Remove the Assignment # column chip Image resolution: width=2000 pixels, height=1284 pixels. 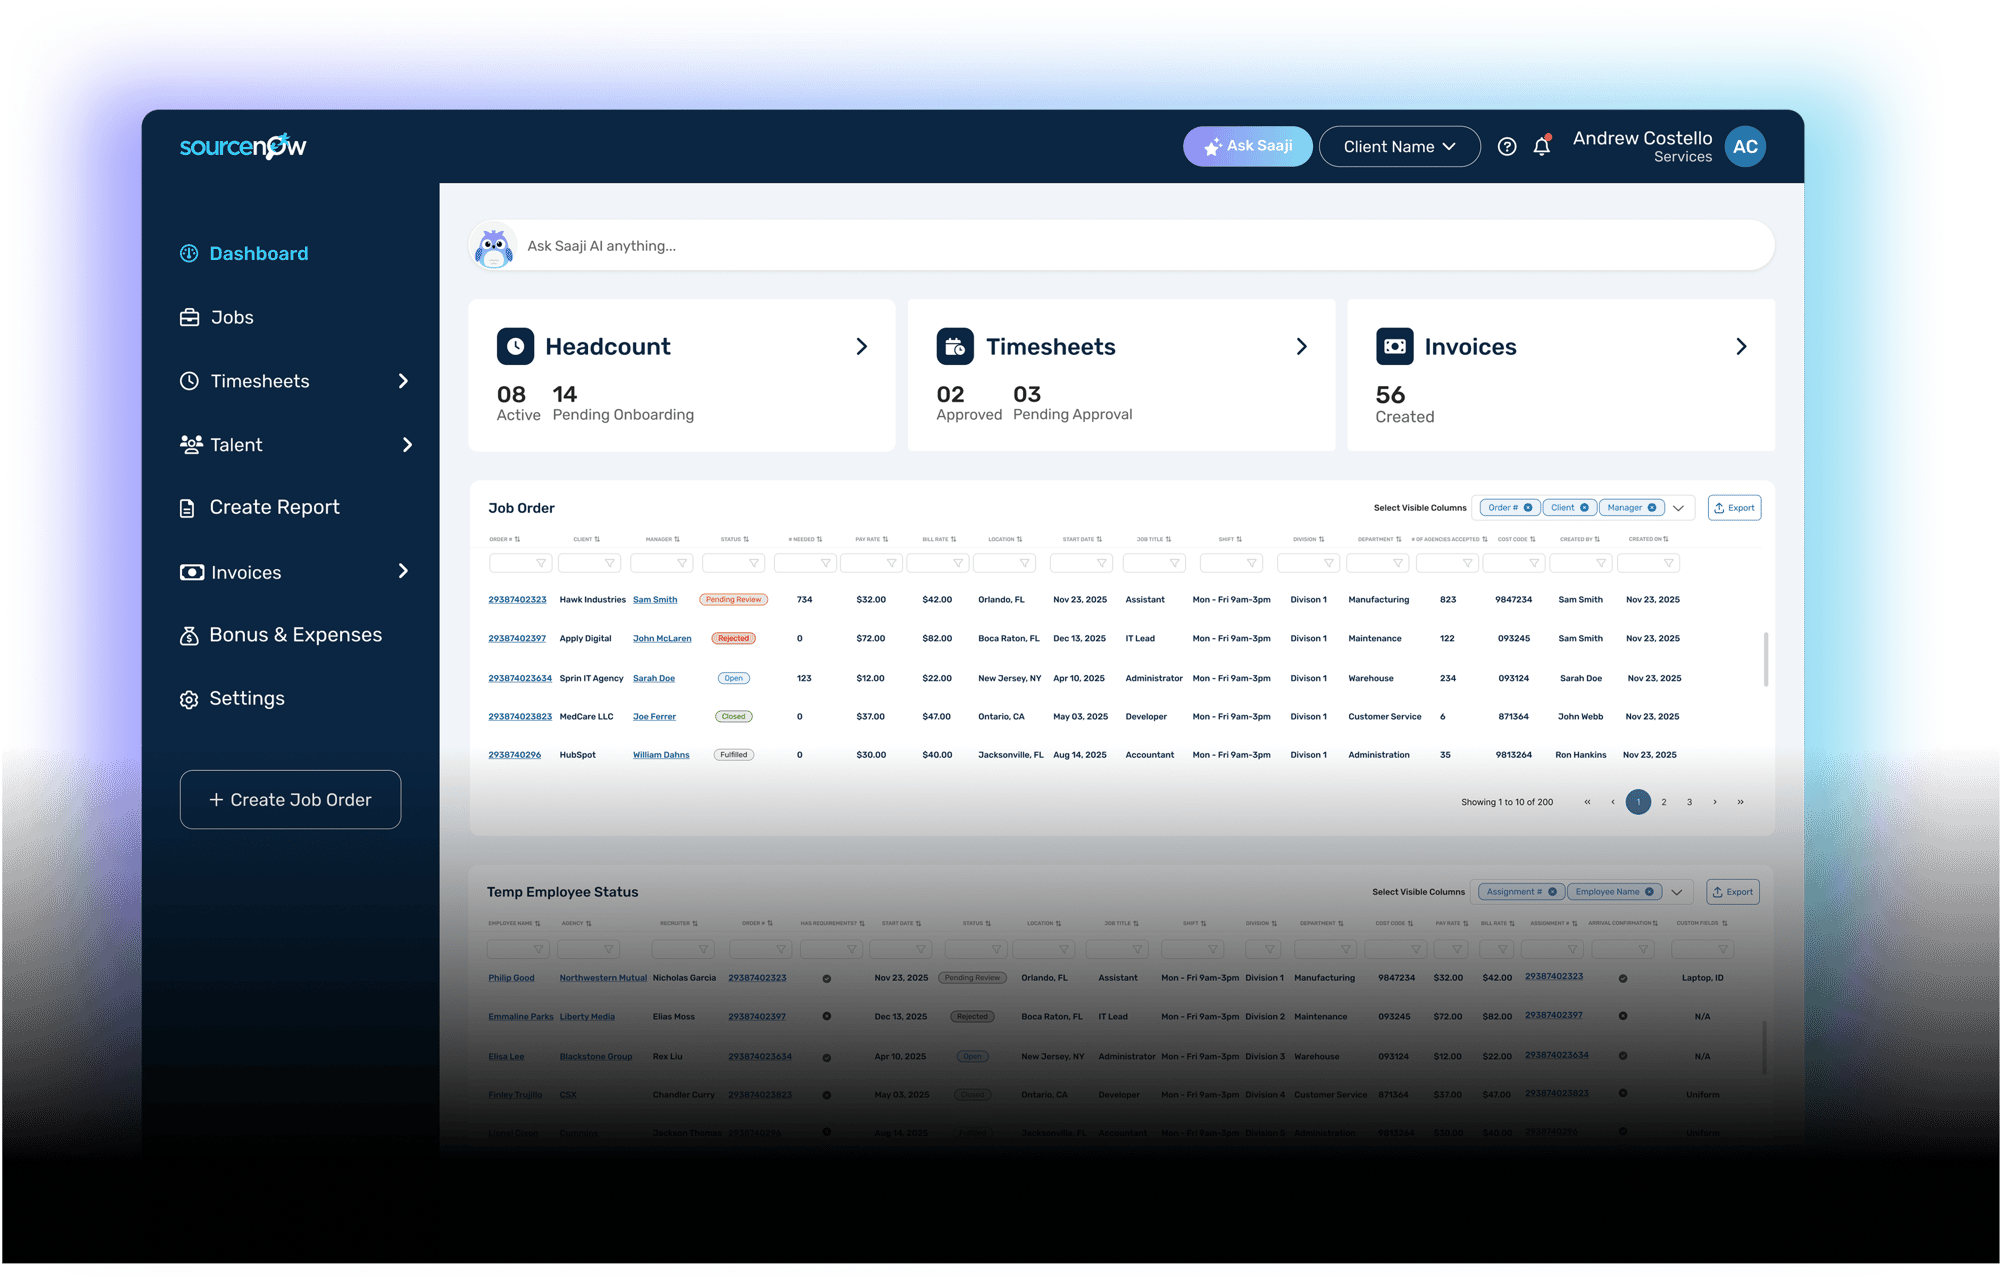pos(1552,892)
